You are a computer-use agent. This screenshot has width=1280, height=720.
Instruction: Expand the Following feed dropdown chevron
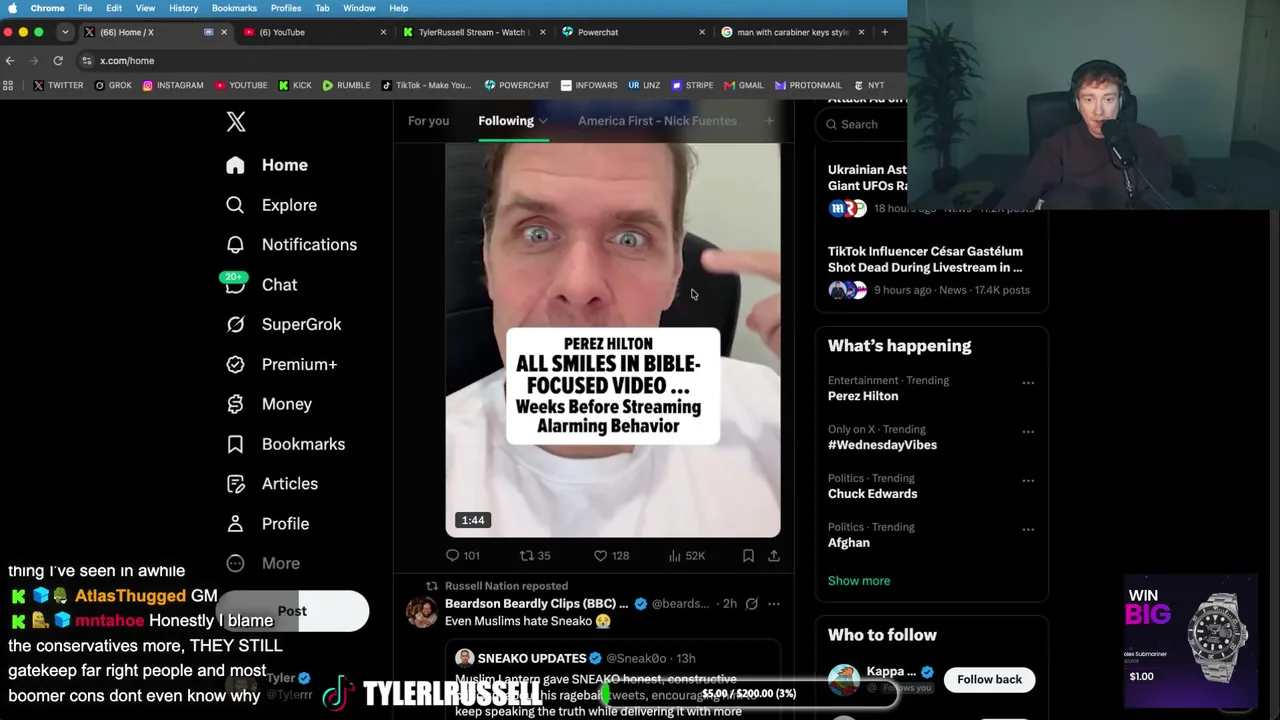(x=543, y=121)
